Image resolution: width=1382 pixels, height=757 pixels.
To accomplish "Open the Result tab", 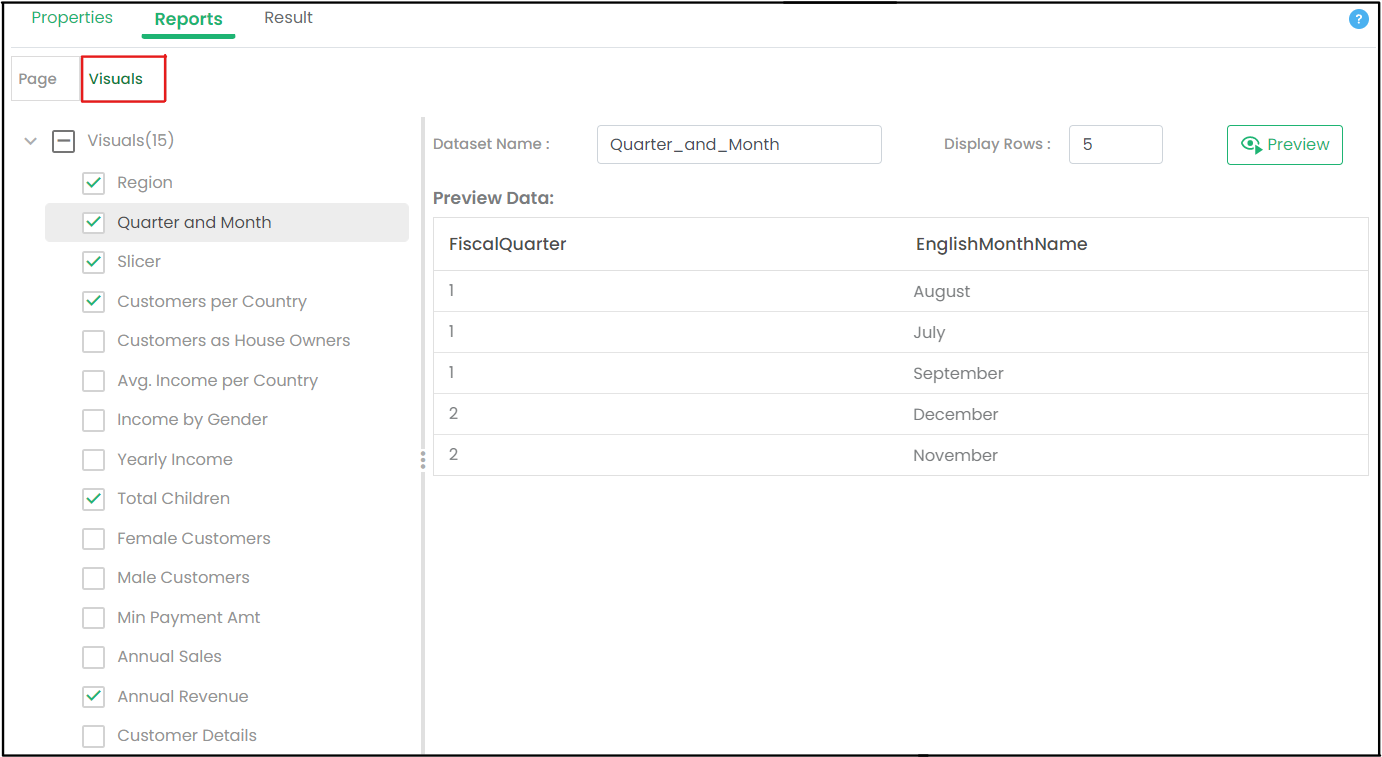I will click(288, 18).
